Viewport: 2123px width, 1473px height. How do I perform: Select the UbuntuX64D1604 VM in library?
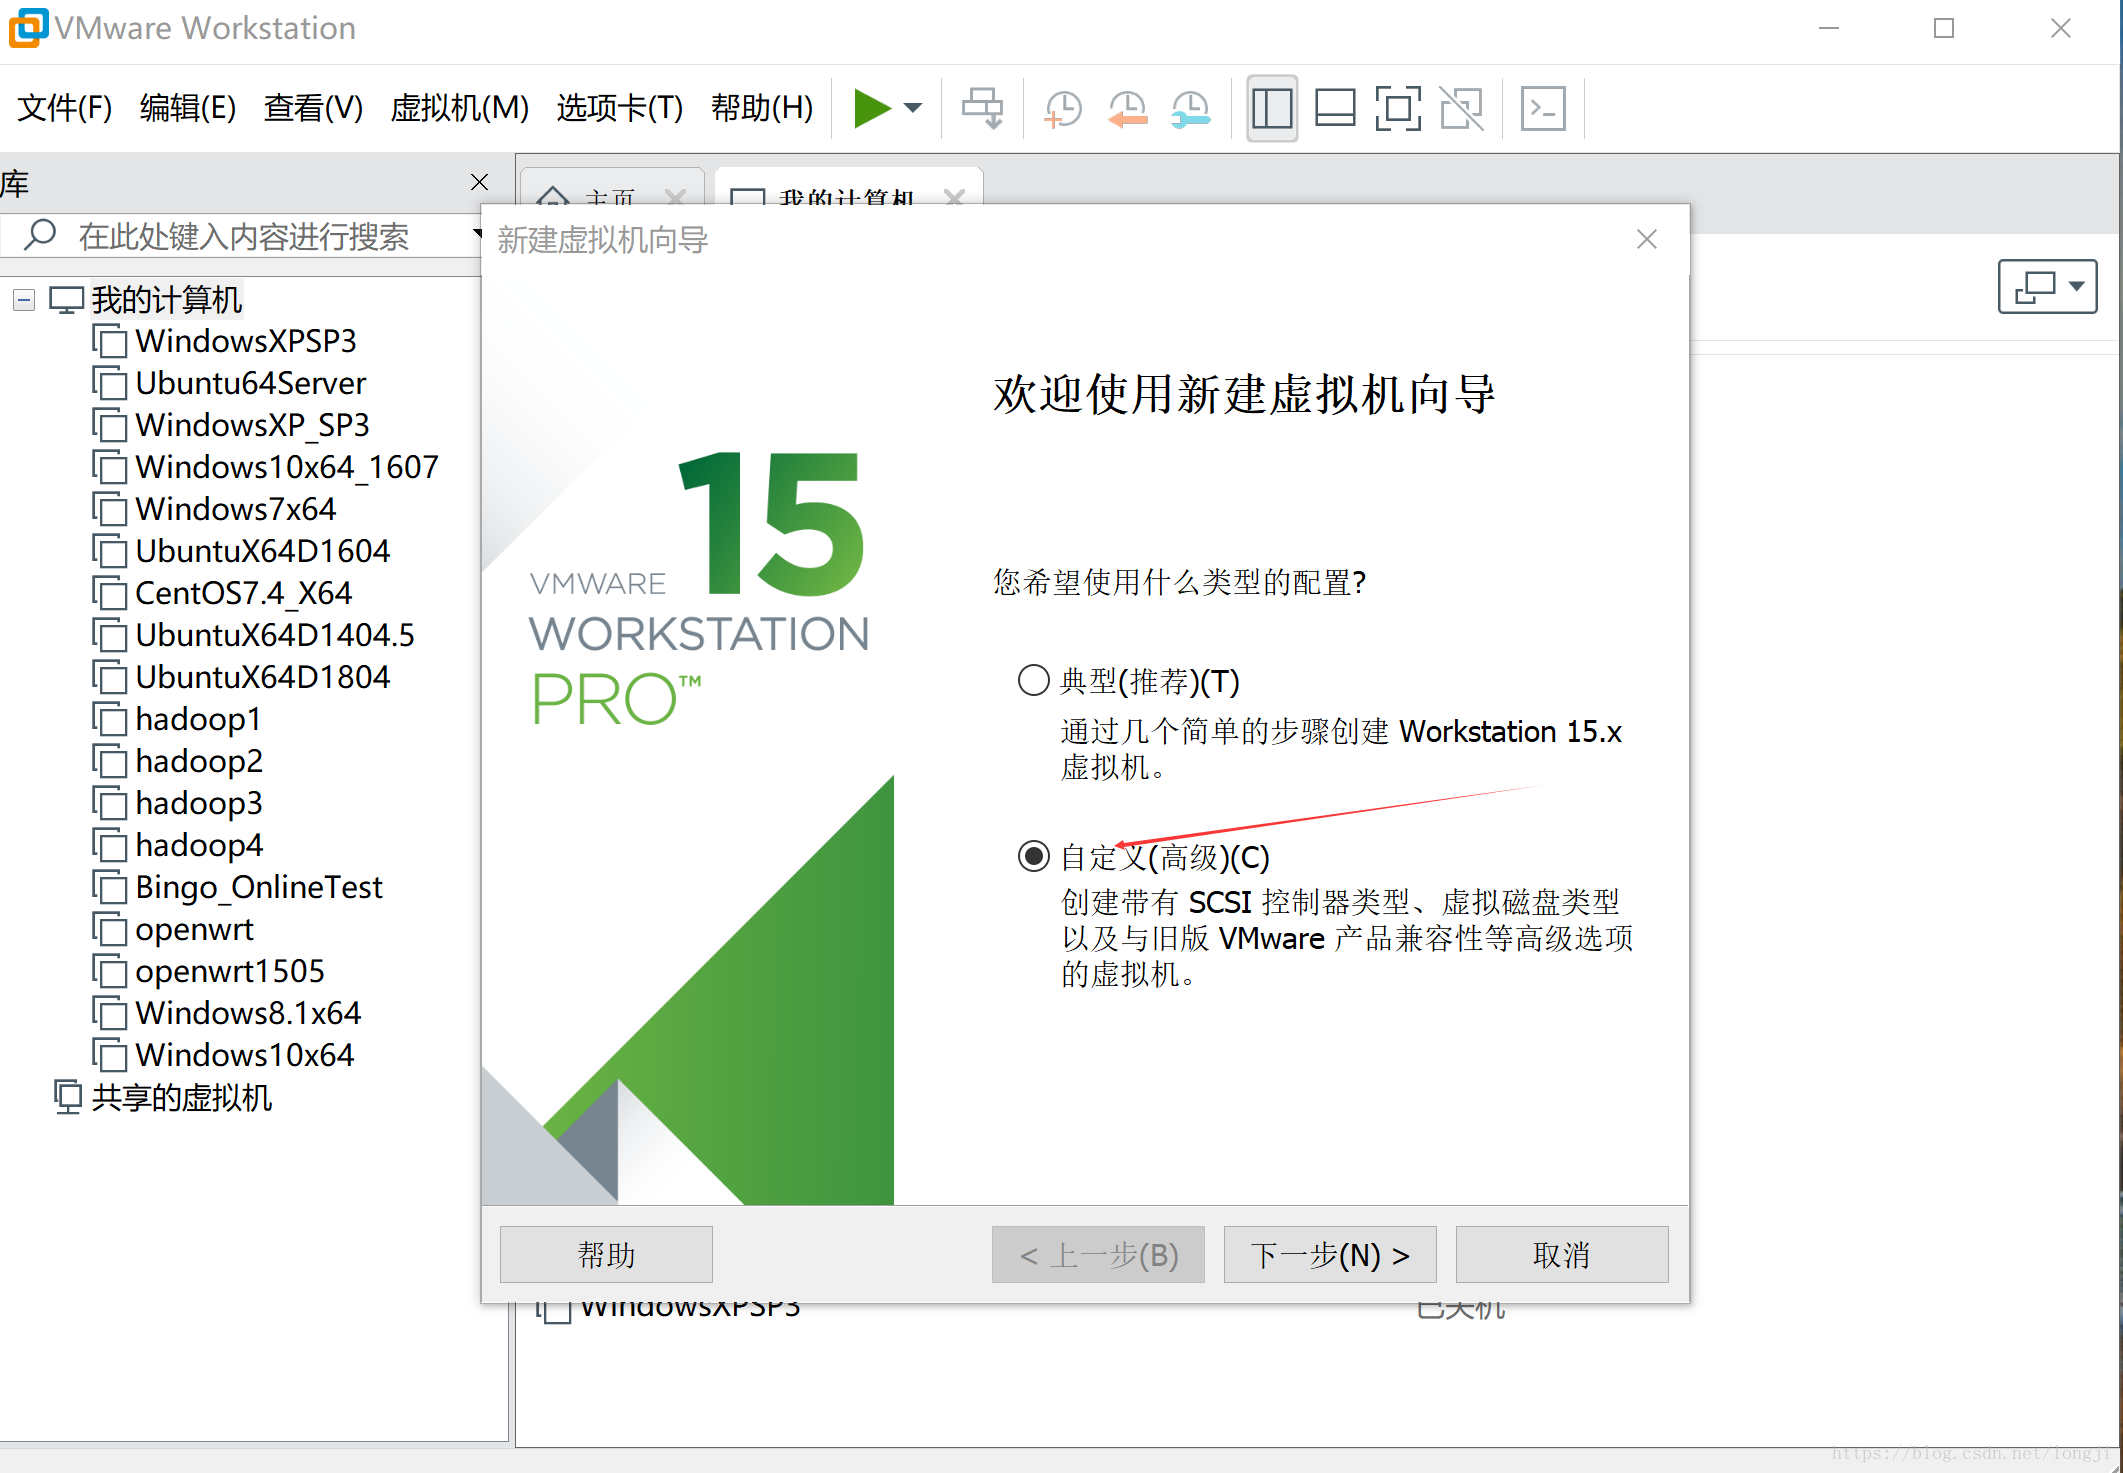pos(262,551)
